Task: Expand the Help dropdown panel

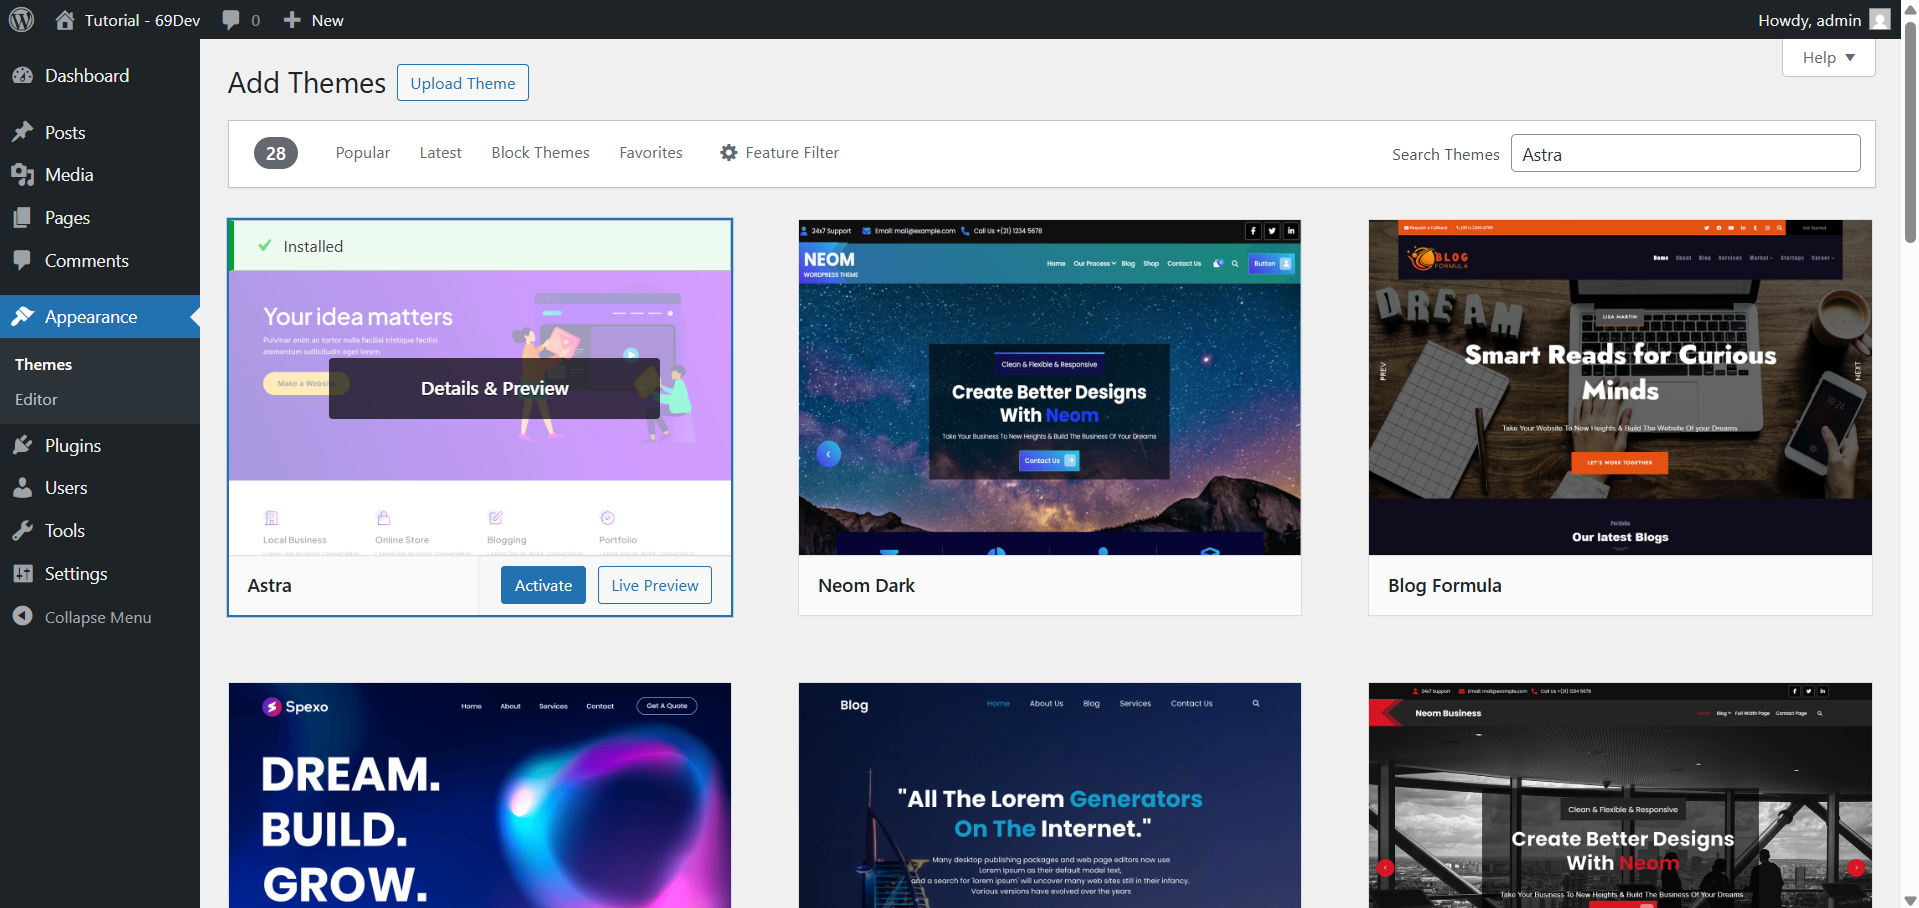Action: [1828, 58]
